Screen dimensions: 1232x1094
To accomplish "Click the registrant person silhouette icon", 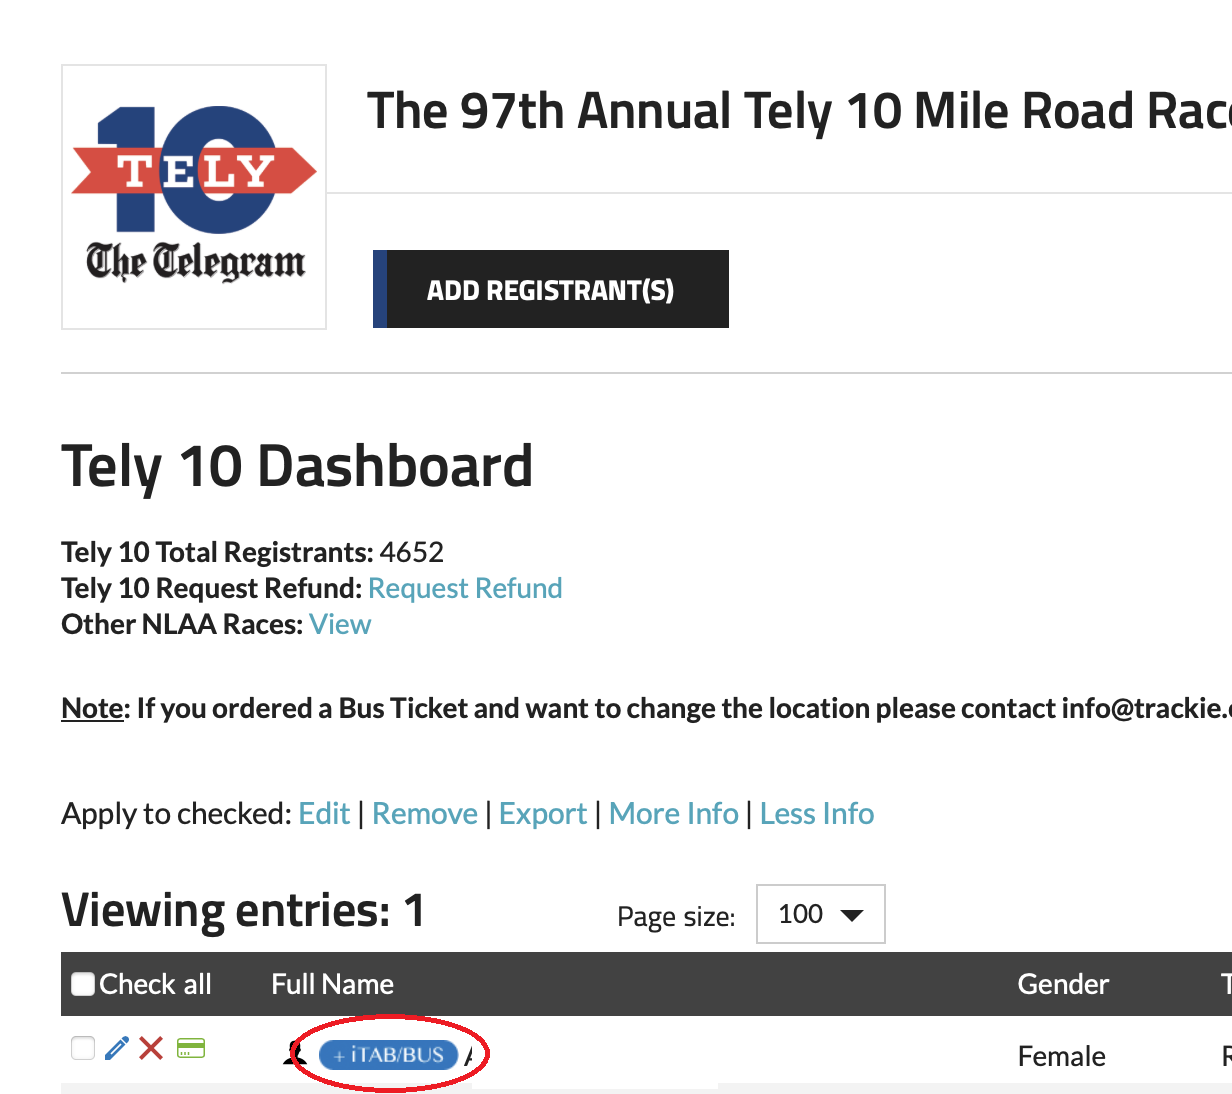I will (x=295, y=1053).
